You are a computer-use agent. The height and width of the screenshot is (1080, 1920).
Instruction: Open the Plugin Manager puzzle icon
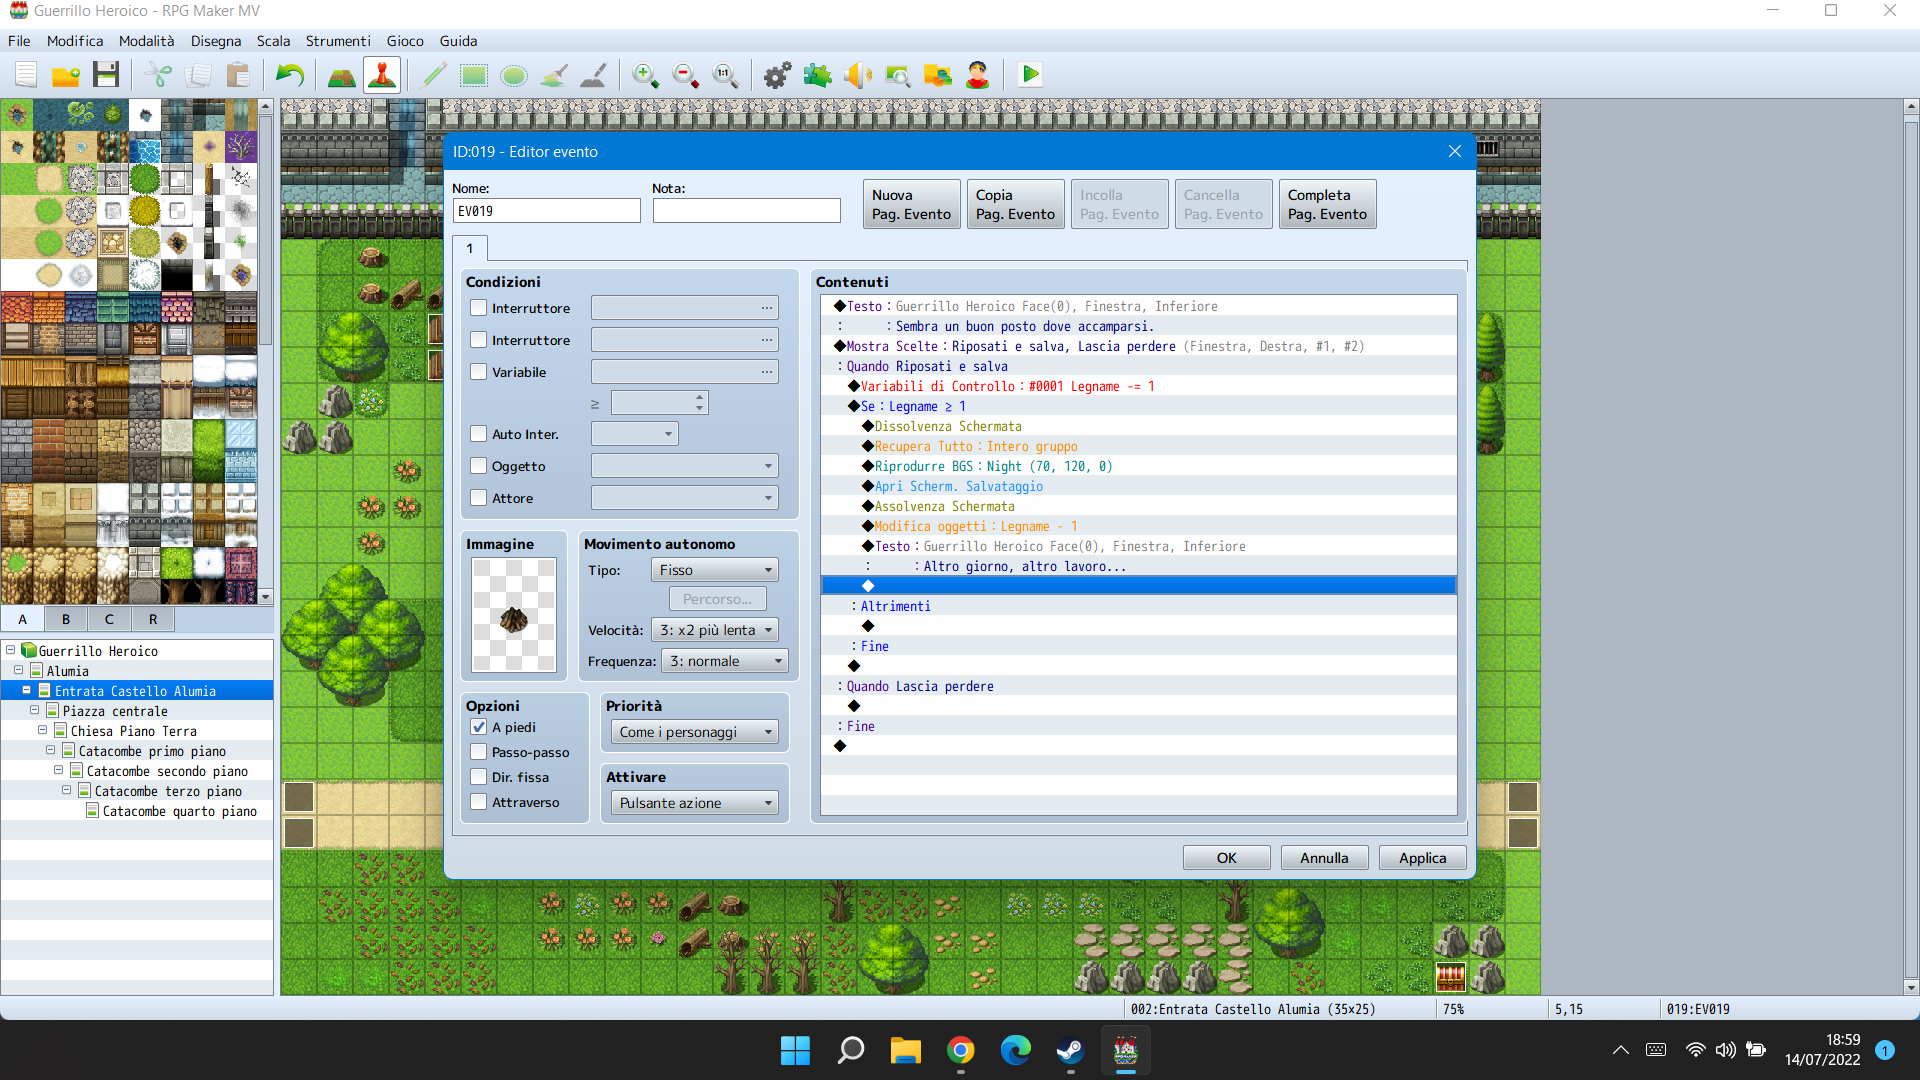click(817, 75)
